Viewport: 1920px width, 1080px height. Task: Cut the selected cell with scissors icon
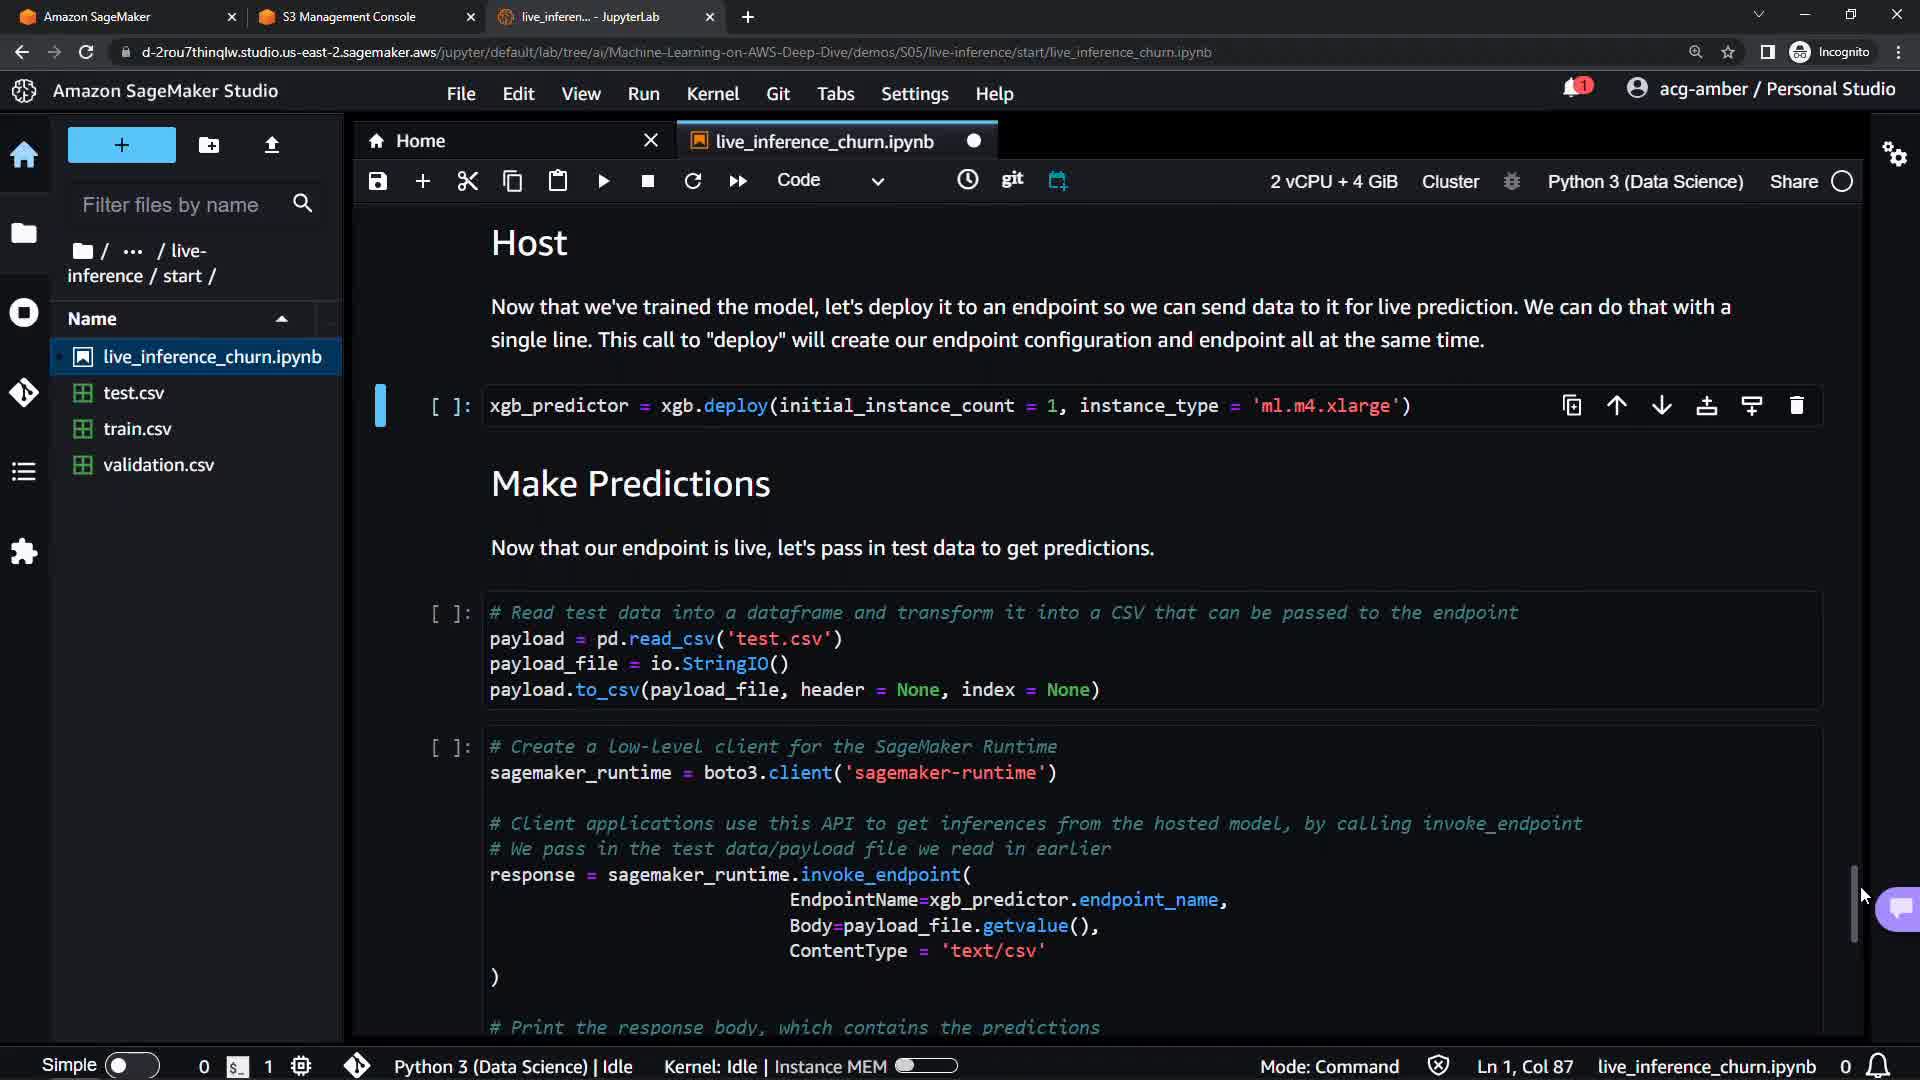[467, 181]
